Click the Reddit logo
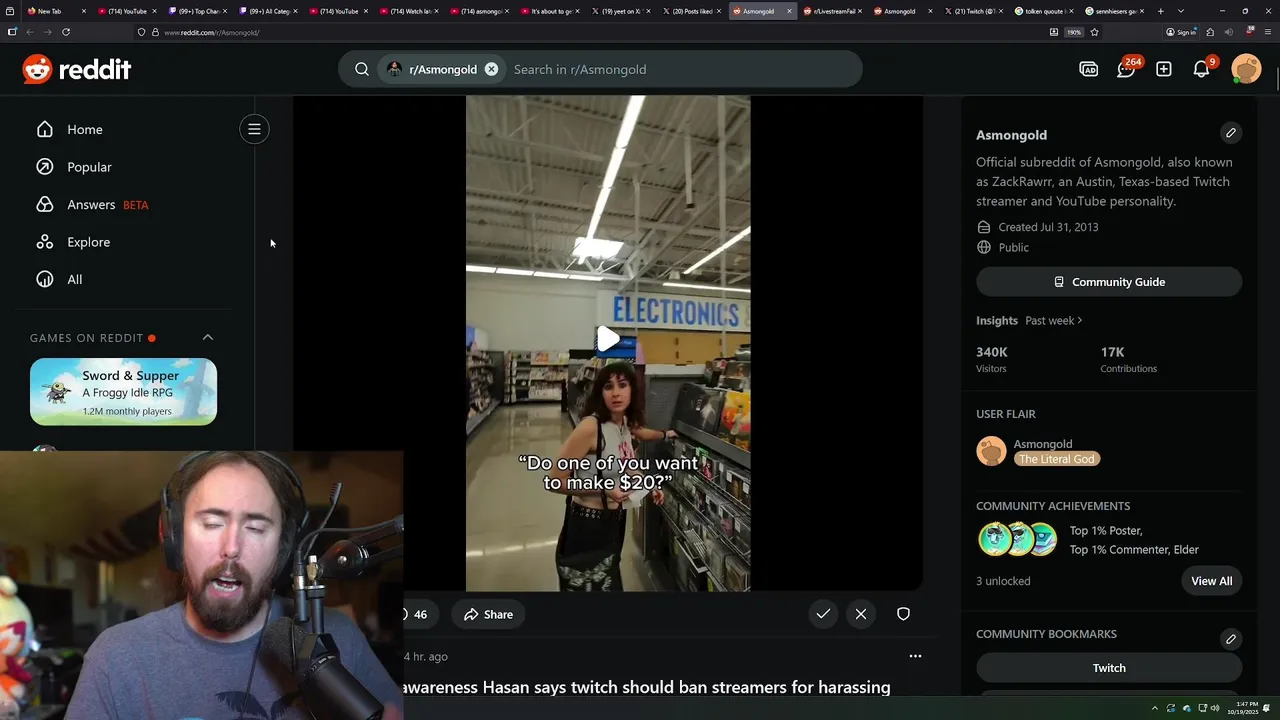 pyautogui.click(x=77, y=69)
